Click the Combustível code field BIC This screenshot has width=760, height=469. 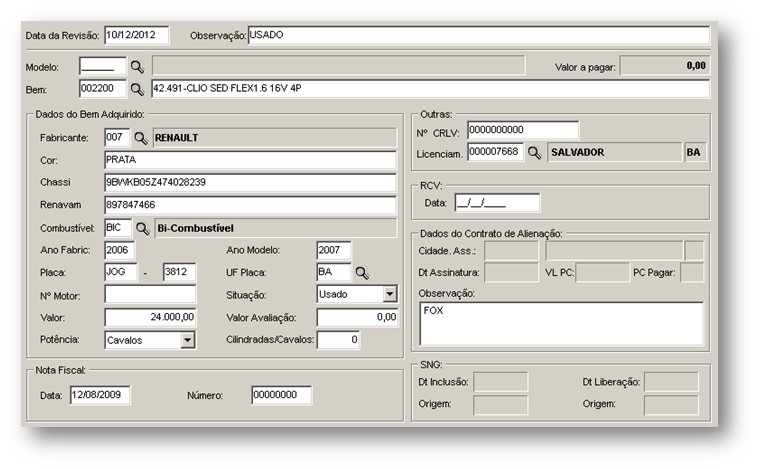[x=118, y=228]
